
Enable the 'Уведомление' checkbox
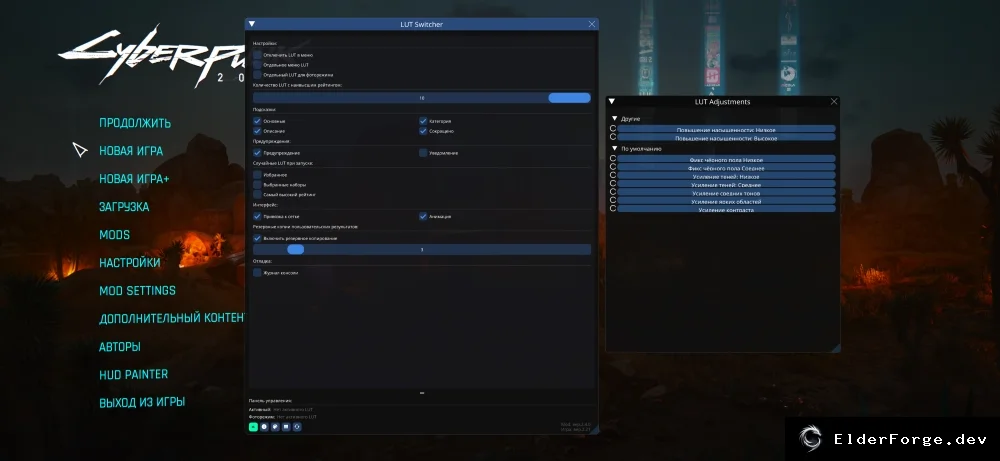423,153
